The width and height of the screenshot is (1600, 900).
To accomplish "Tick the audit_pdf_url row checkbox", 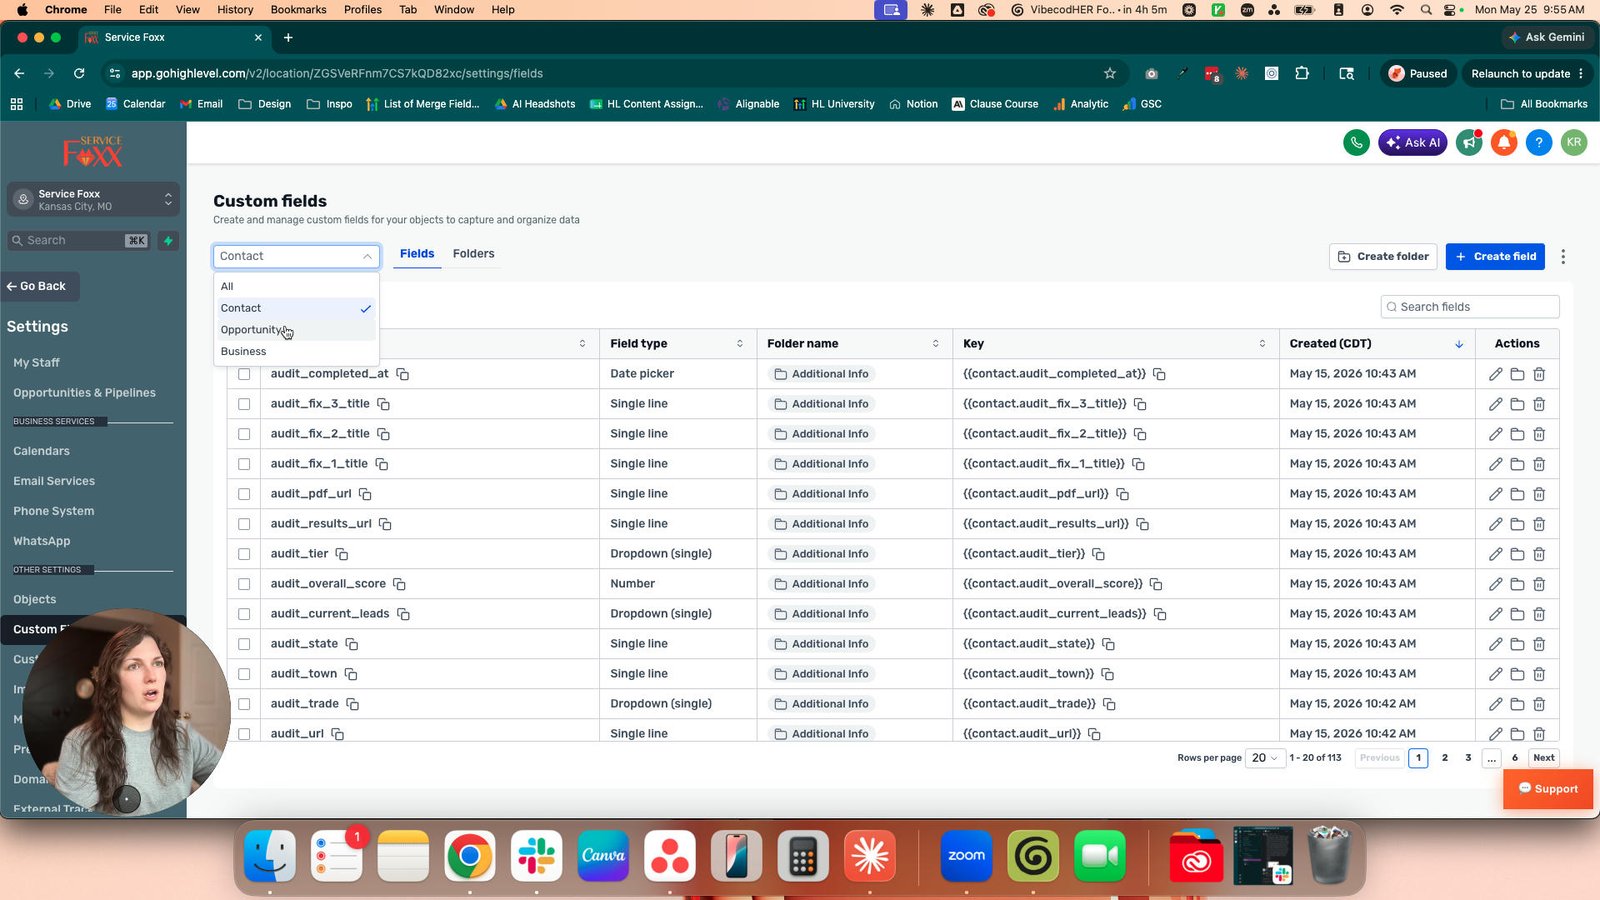I will point(244,494).
